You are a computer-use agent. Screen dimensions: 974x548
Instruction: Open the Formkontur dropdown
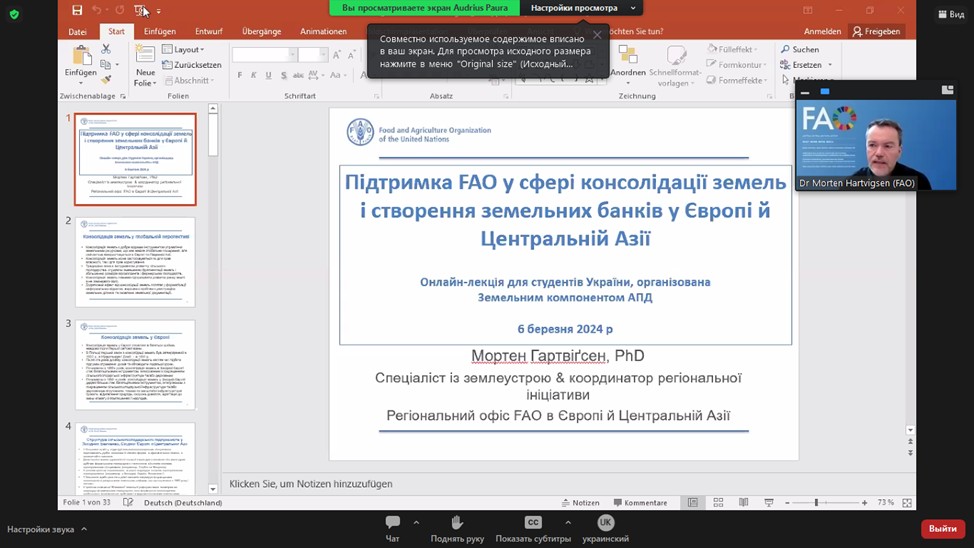click(x=736, y=65)
